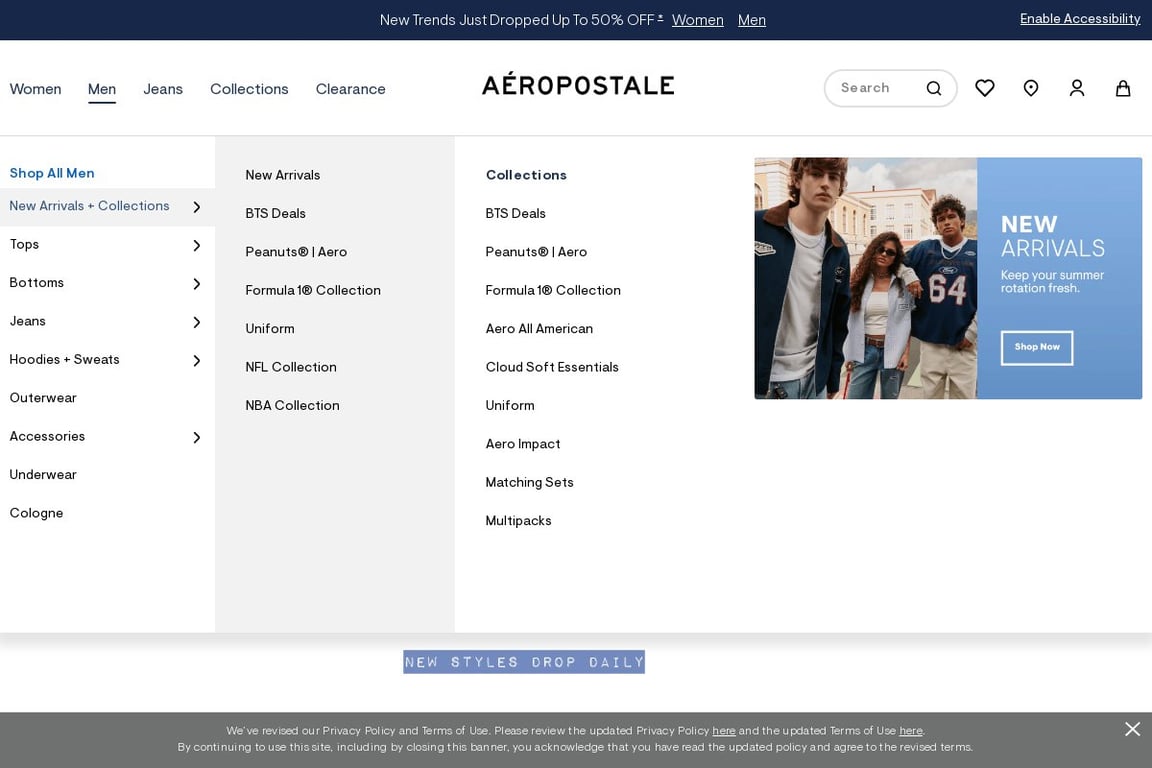Open the Clearance top navigation menu
Image resolution: width=1152 pixels, height=768 pixels.
pos(350,89)
